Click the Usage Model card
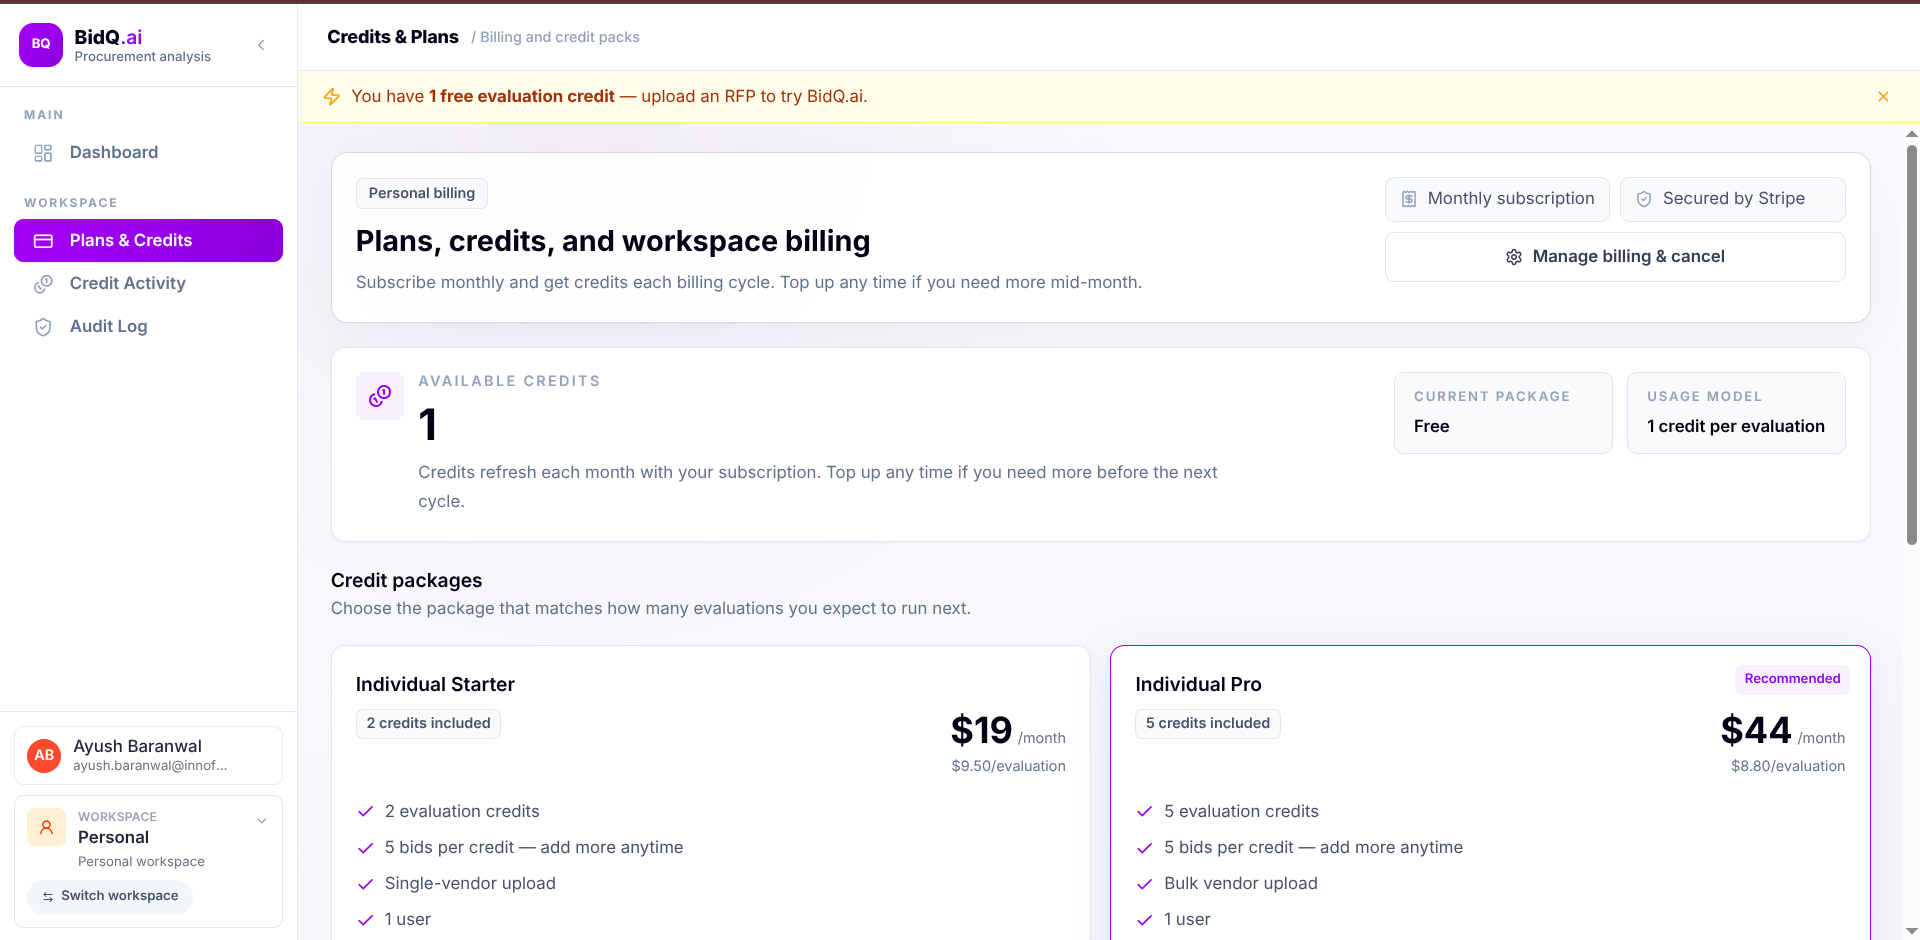Viewport: 1920px width, 940px height. click(x=1736, y=413)
